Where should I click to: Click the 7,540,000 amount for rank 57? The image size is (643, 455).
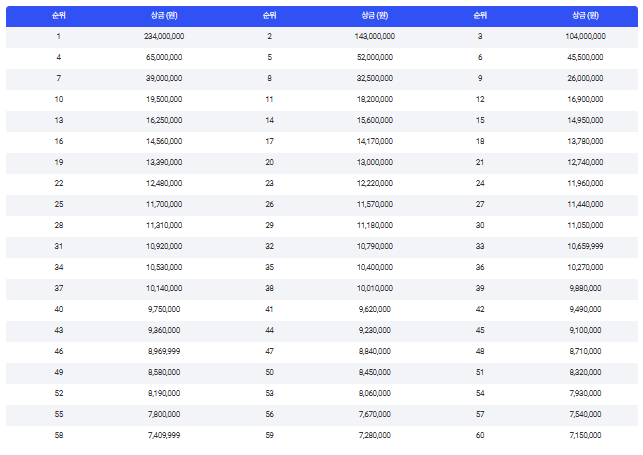(586, 414)
